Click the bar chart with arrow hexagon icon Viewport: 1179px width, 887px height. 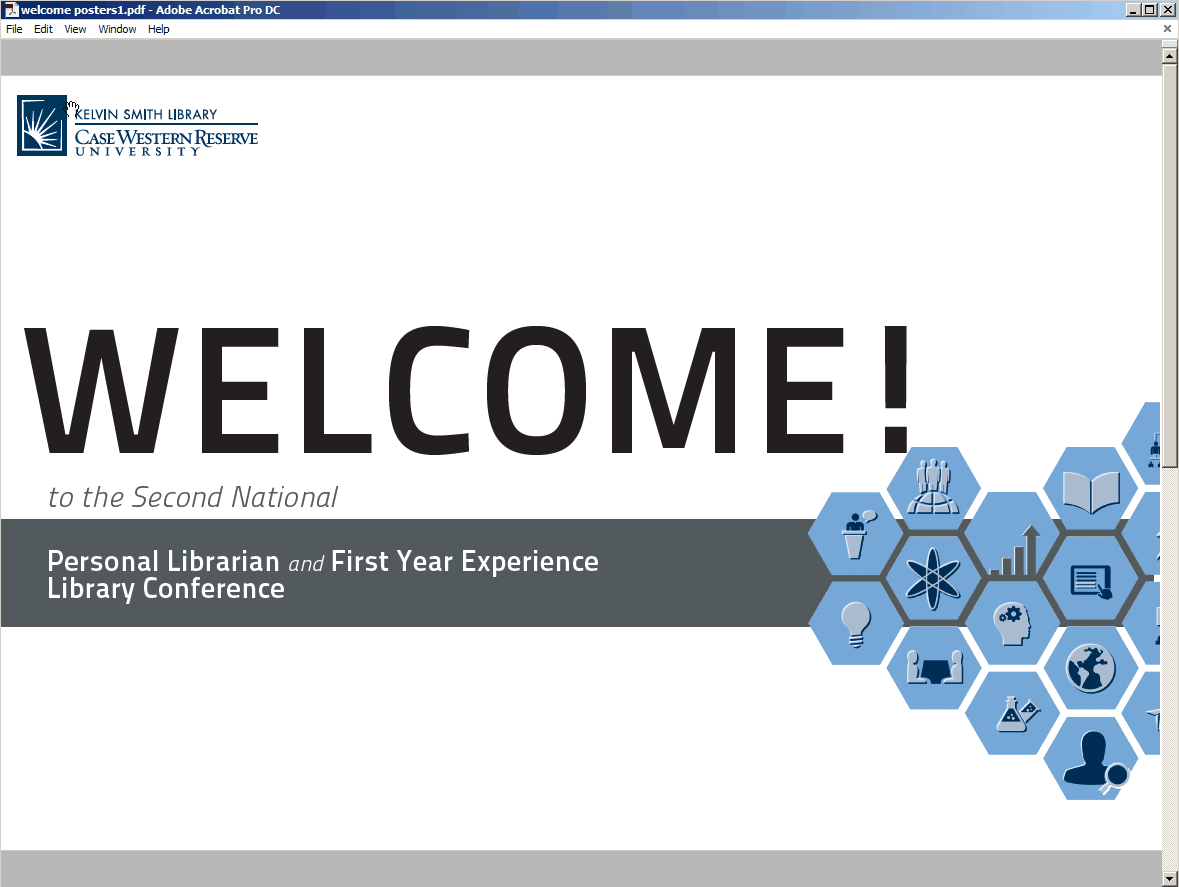coord(1012,534)
